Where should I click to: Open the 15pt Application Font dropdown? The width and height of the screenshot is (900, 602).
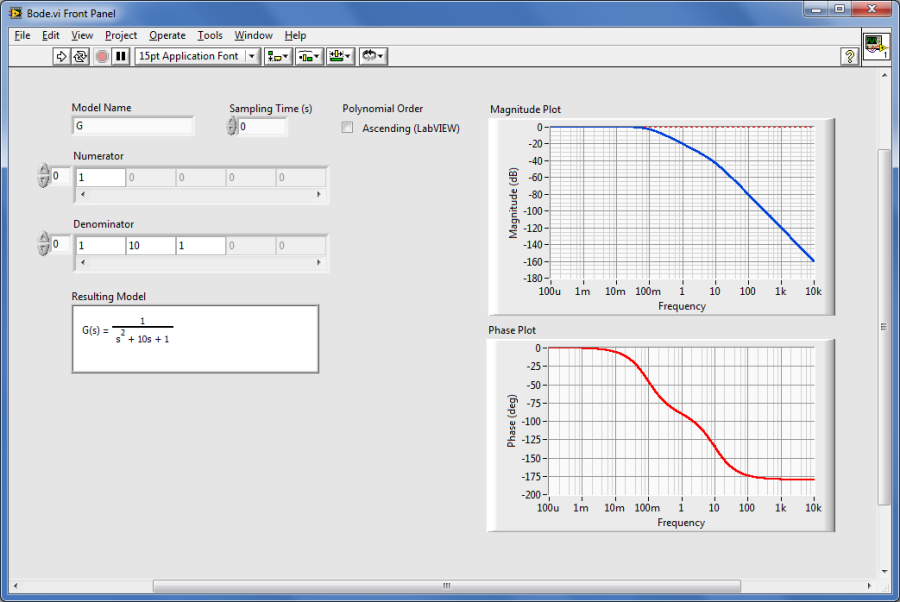coord(197,57)
